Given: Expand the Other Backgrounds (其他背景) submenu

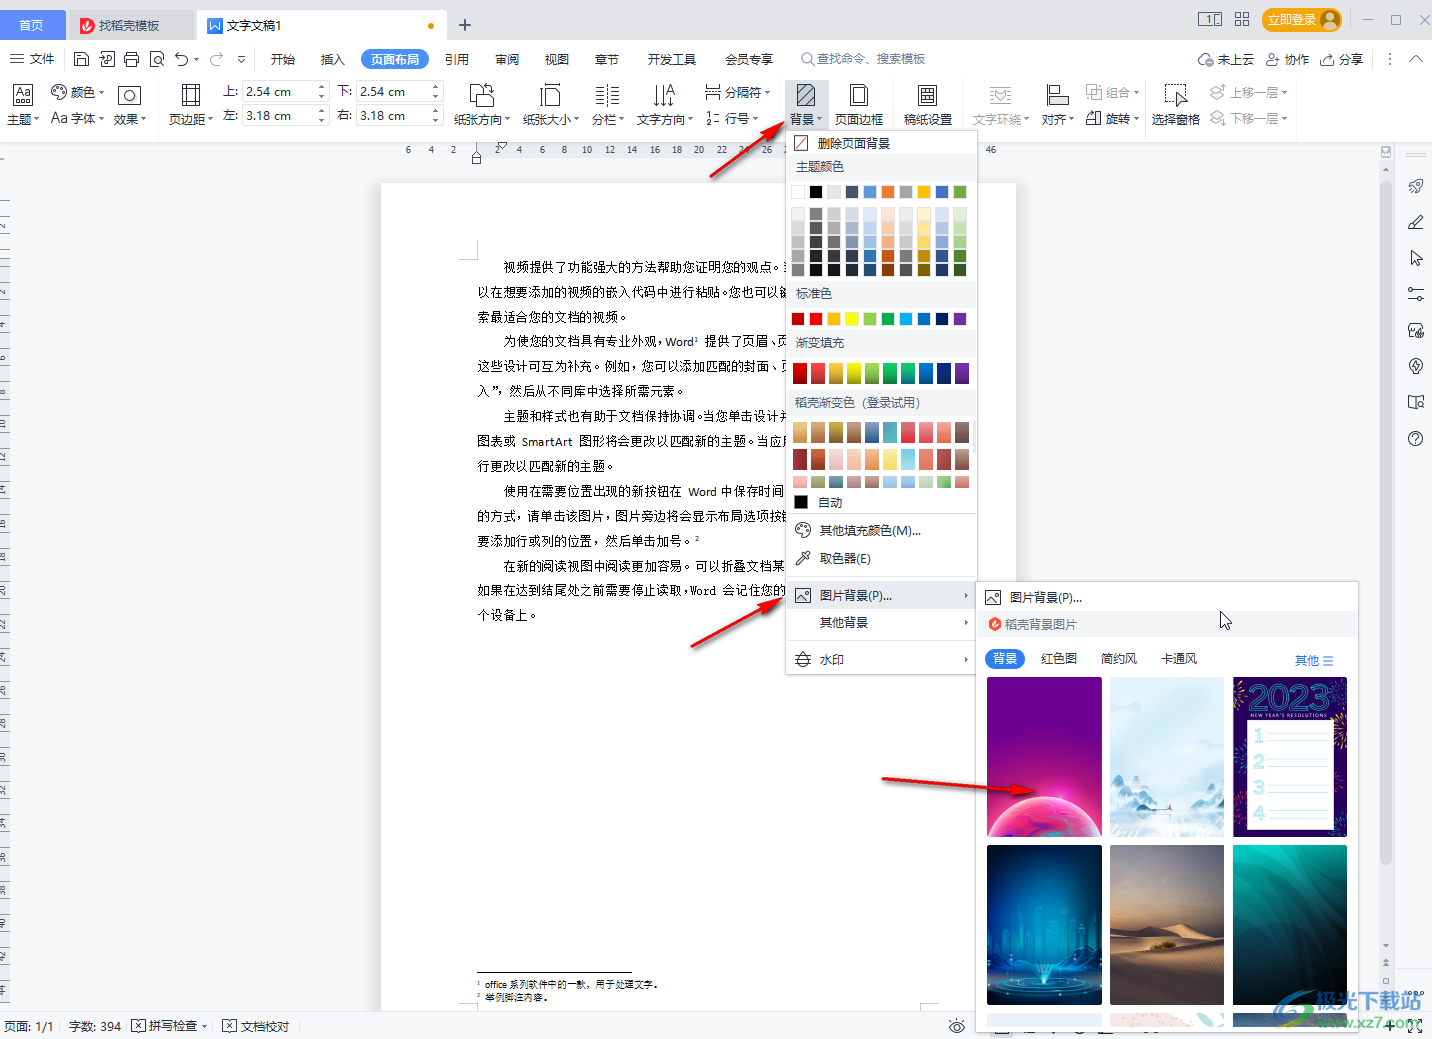Looking at the screenshot, I should [881, 622].
